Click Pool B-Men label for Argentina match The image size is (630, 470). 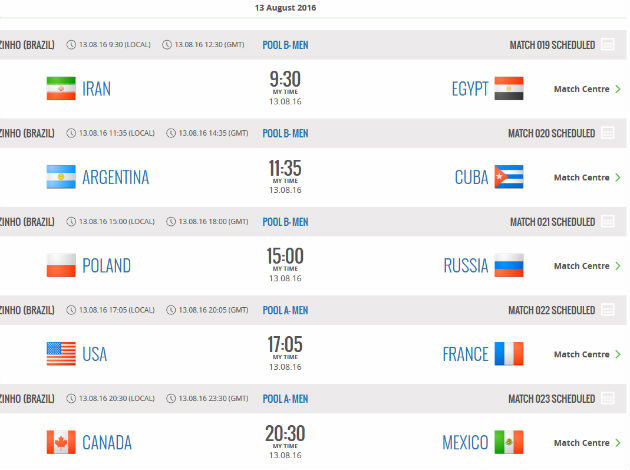(x=285, y=133)
